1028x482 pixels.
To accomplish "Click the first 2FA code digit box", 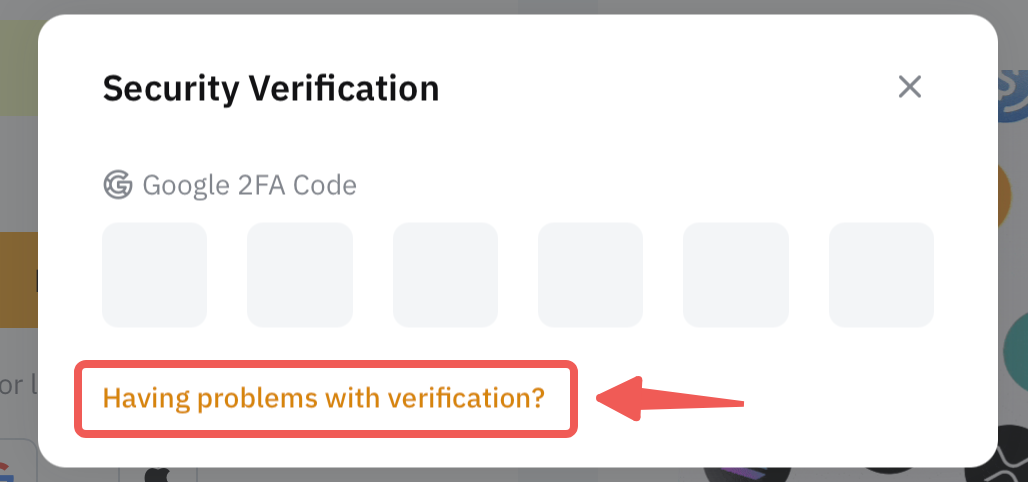I will [x=154, y=275].
